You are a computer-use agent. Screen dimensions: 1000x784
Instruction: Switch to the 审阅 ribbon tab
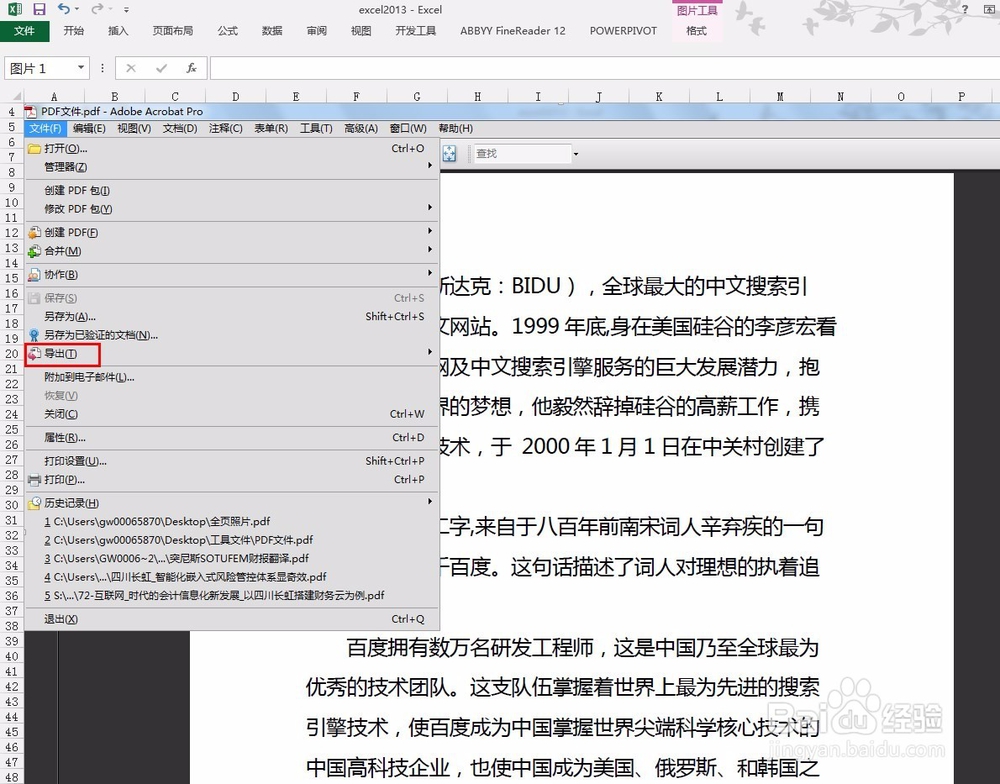316,31
